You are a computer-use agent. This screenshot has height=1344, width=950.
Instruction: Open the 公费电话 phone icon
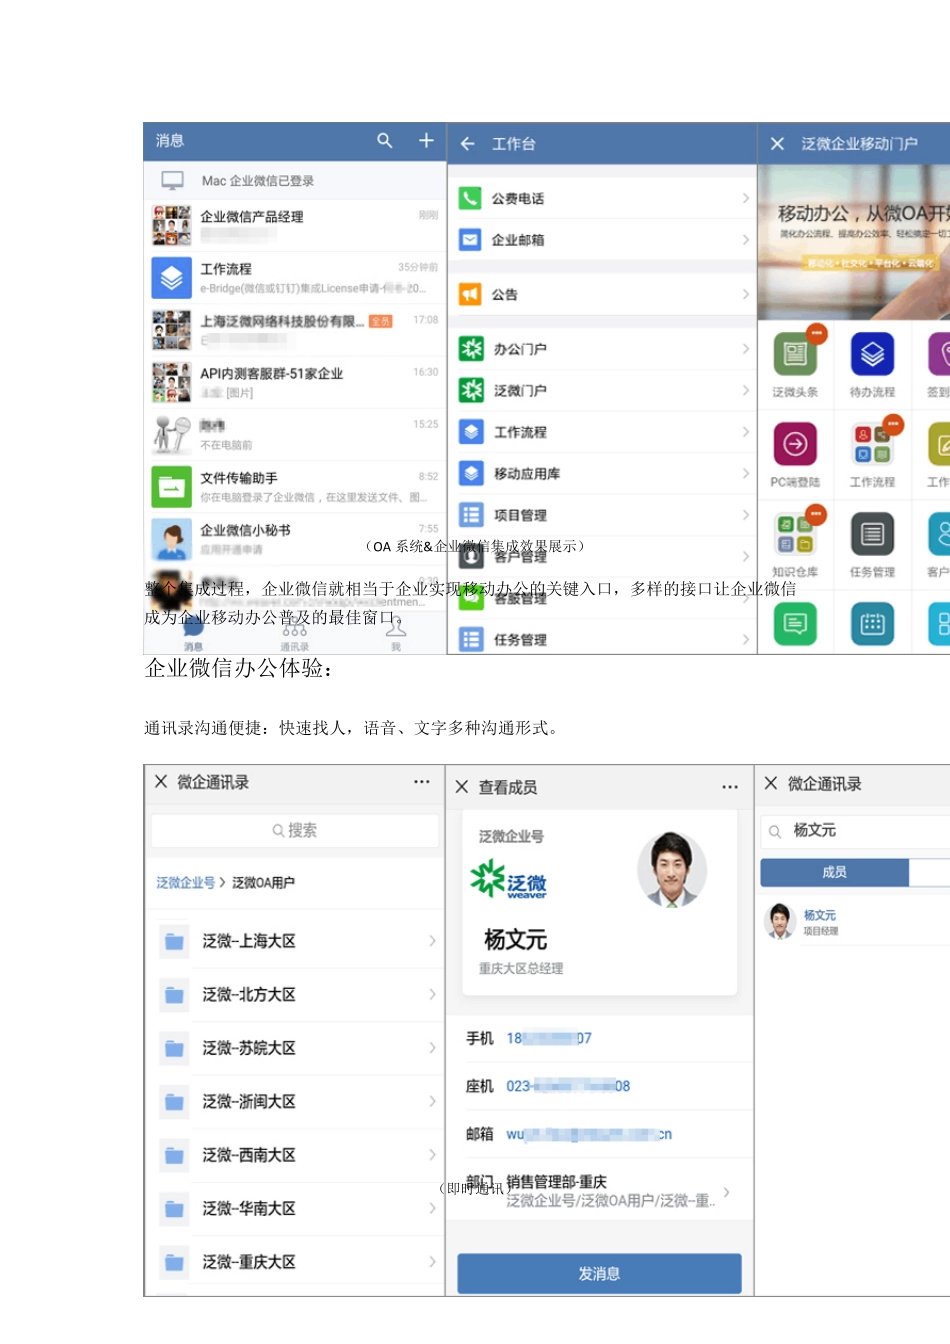pos(470,198)
